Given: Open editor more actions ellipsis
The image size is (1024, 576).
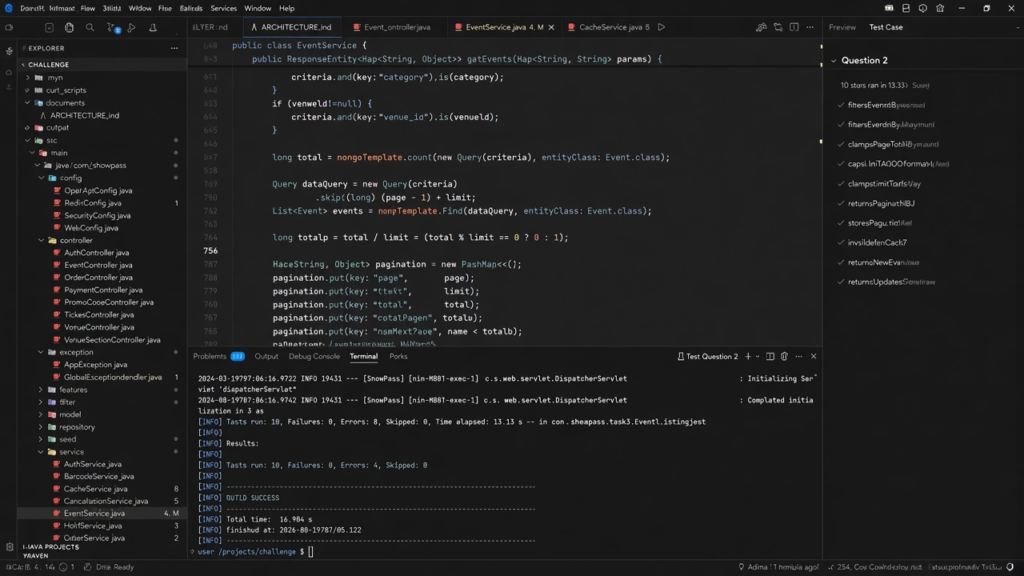Looking at the screenshot, I should (x=810, y=27).
